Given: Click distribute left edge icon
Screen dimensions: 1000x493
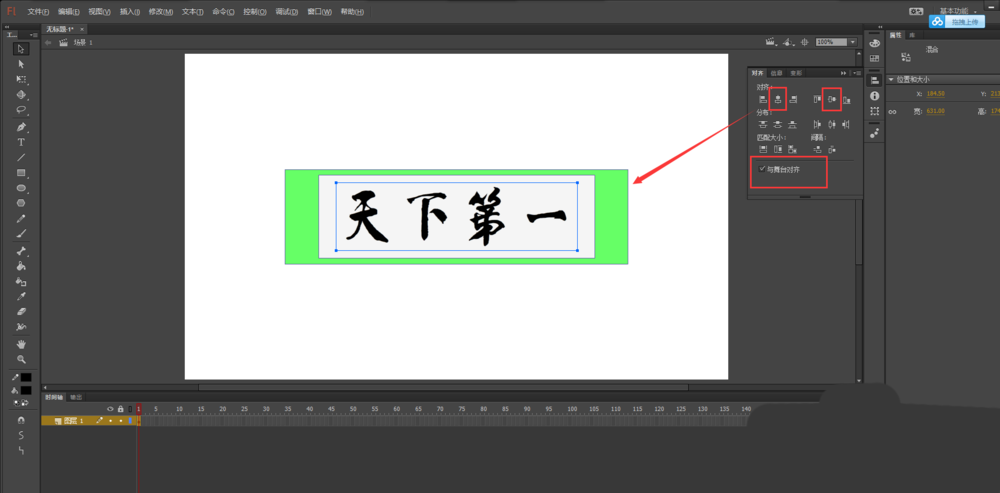Looking at the screenshot, I should click(x=817, y=124).
